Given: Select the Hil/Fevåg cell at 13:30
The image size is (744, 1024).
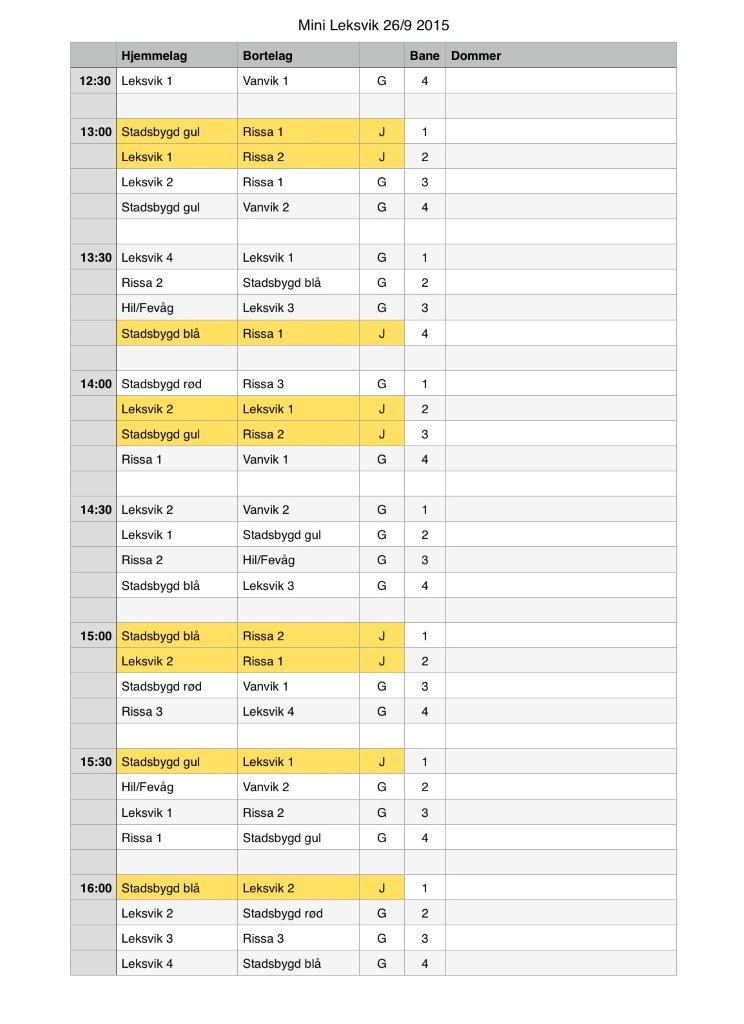Looking at the screenshot, I should [176, 308].
